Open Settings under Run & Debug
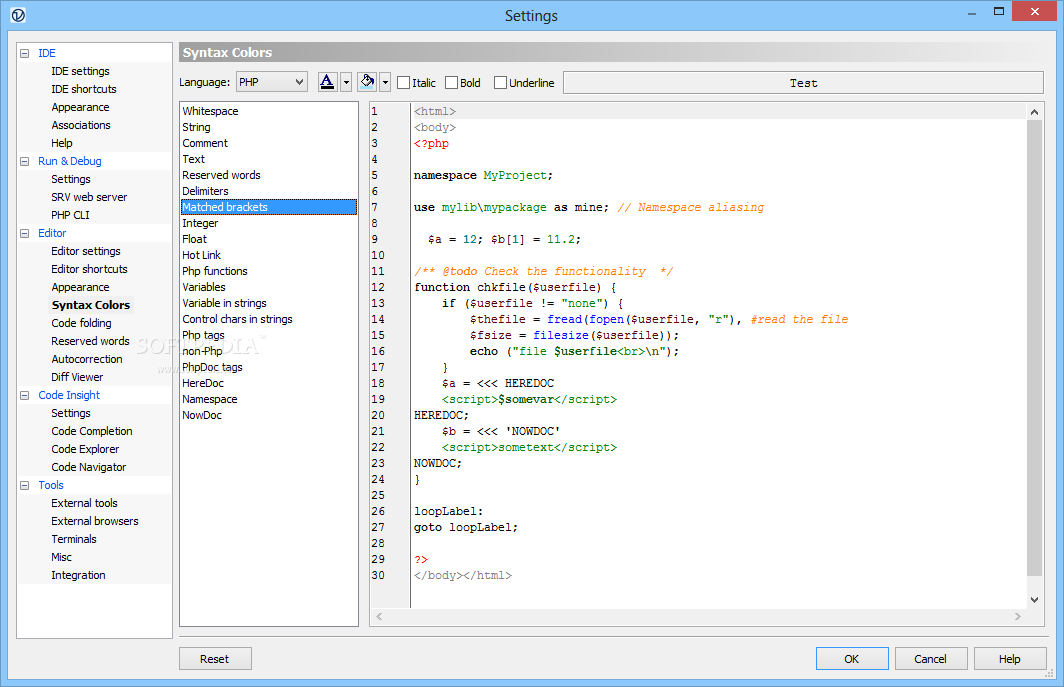Image resolution: width=1064 pixels, height=687 pixels. (71, 179)
